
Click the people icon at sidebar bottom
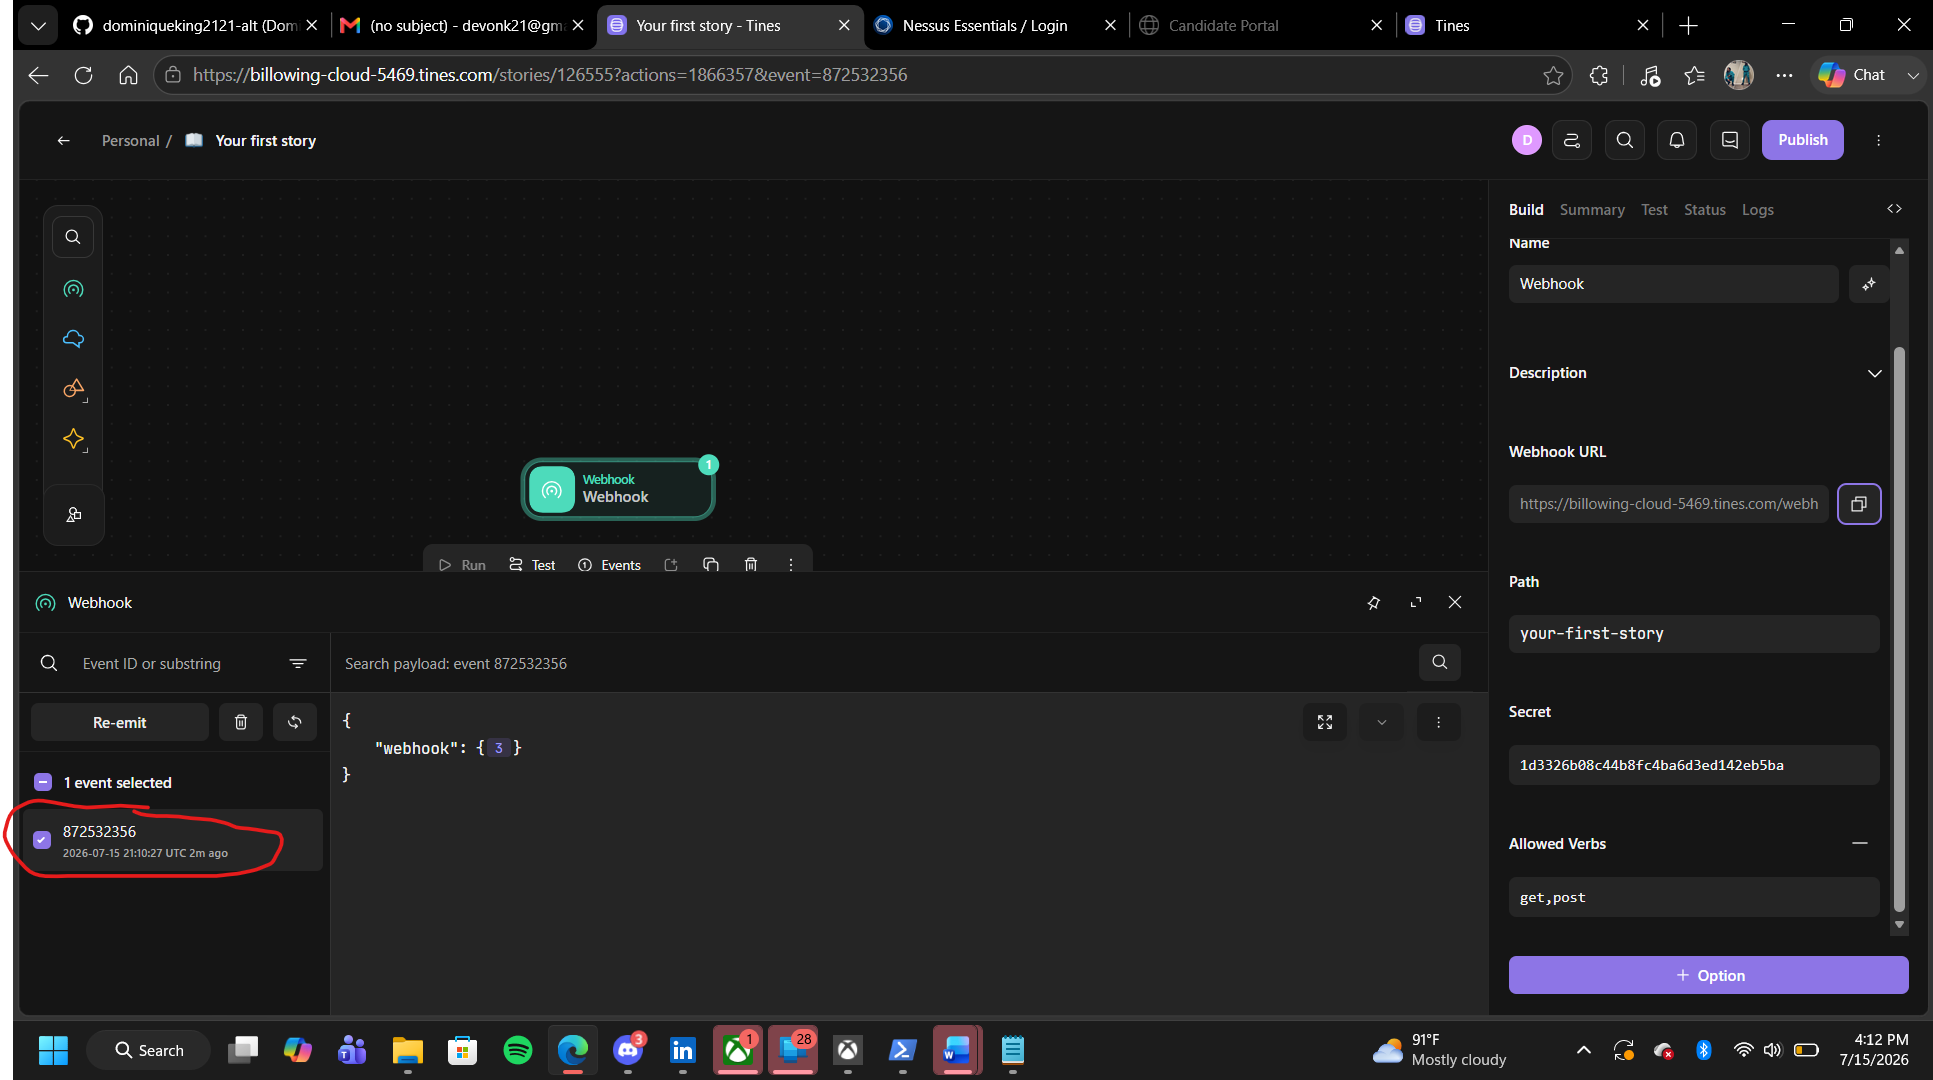[x=73, y=515]
